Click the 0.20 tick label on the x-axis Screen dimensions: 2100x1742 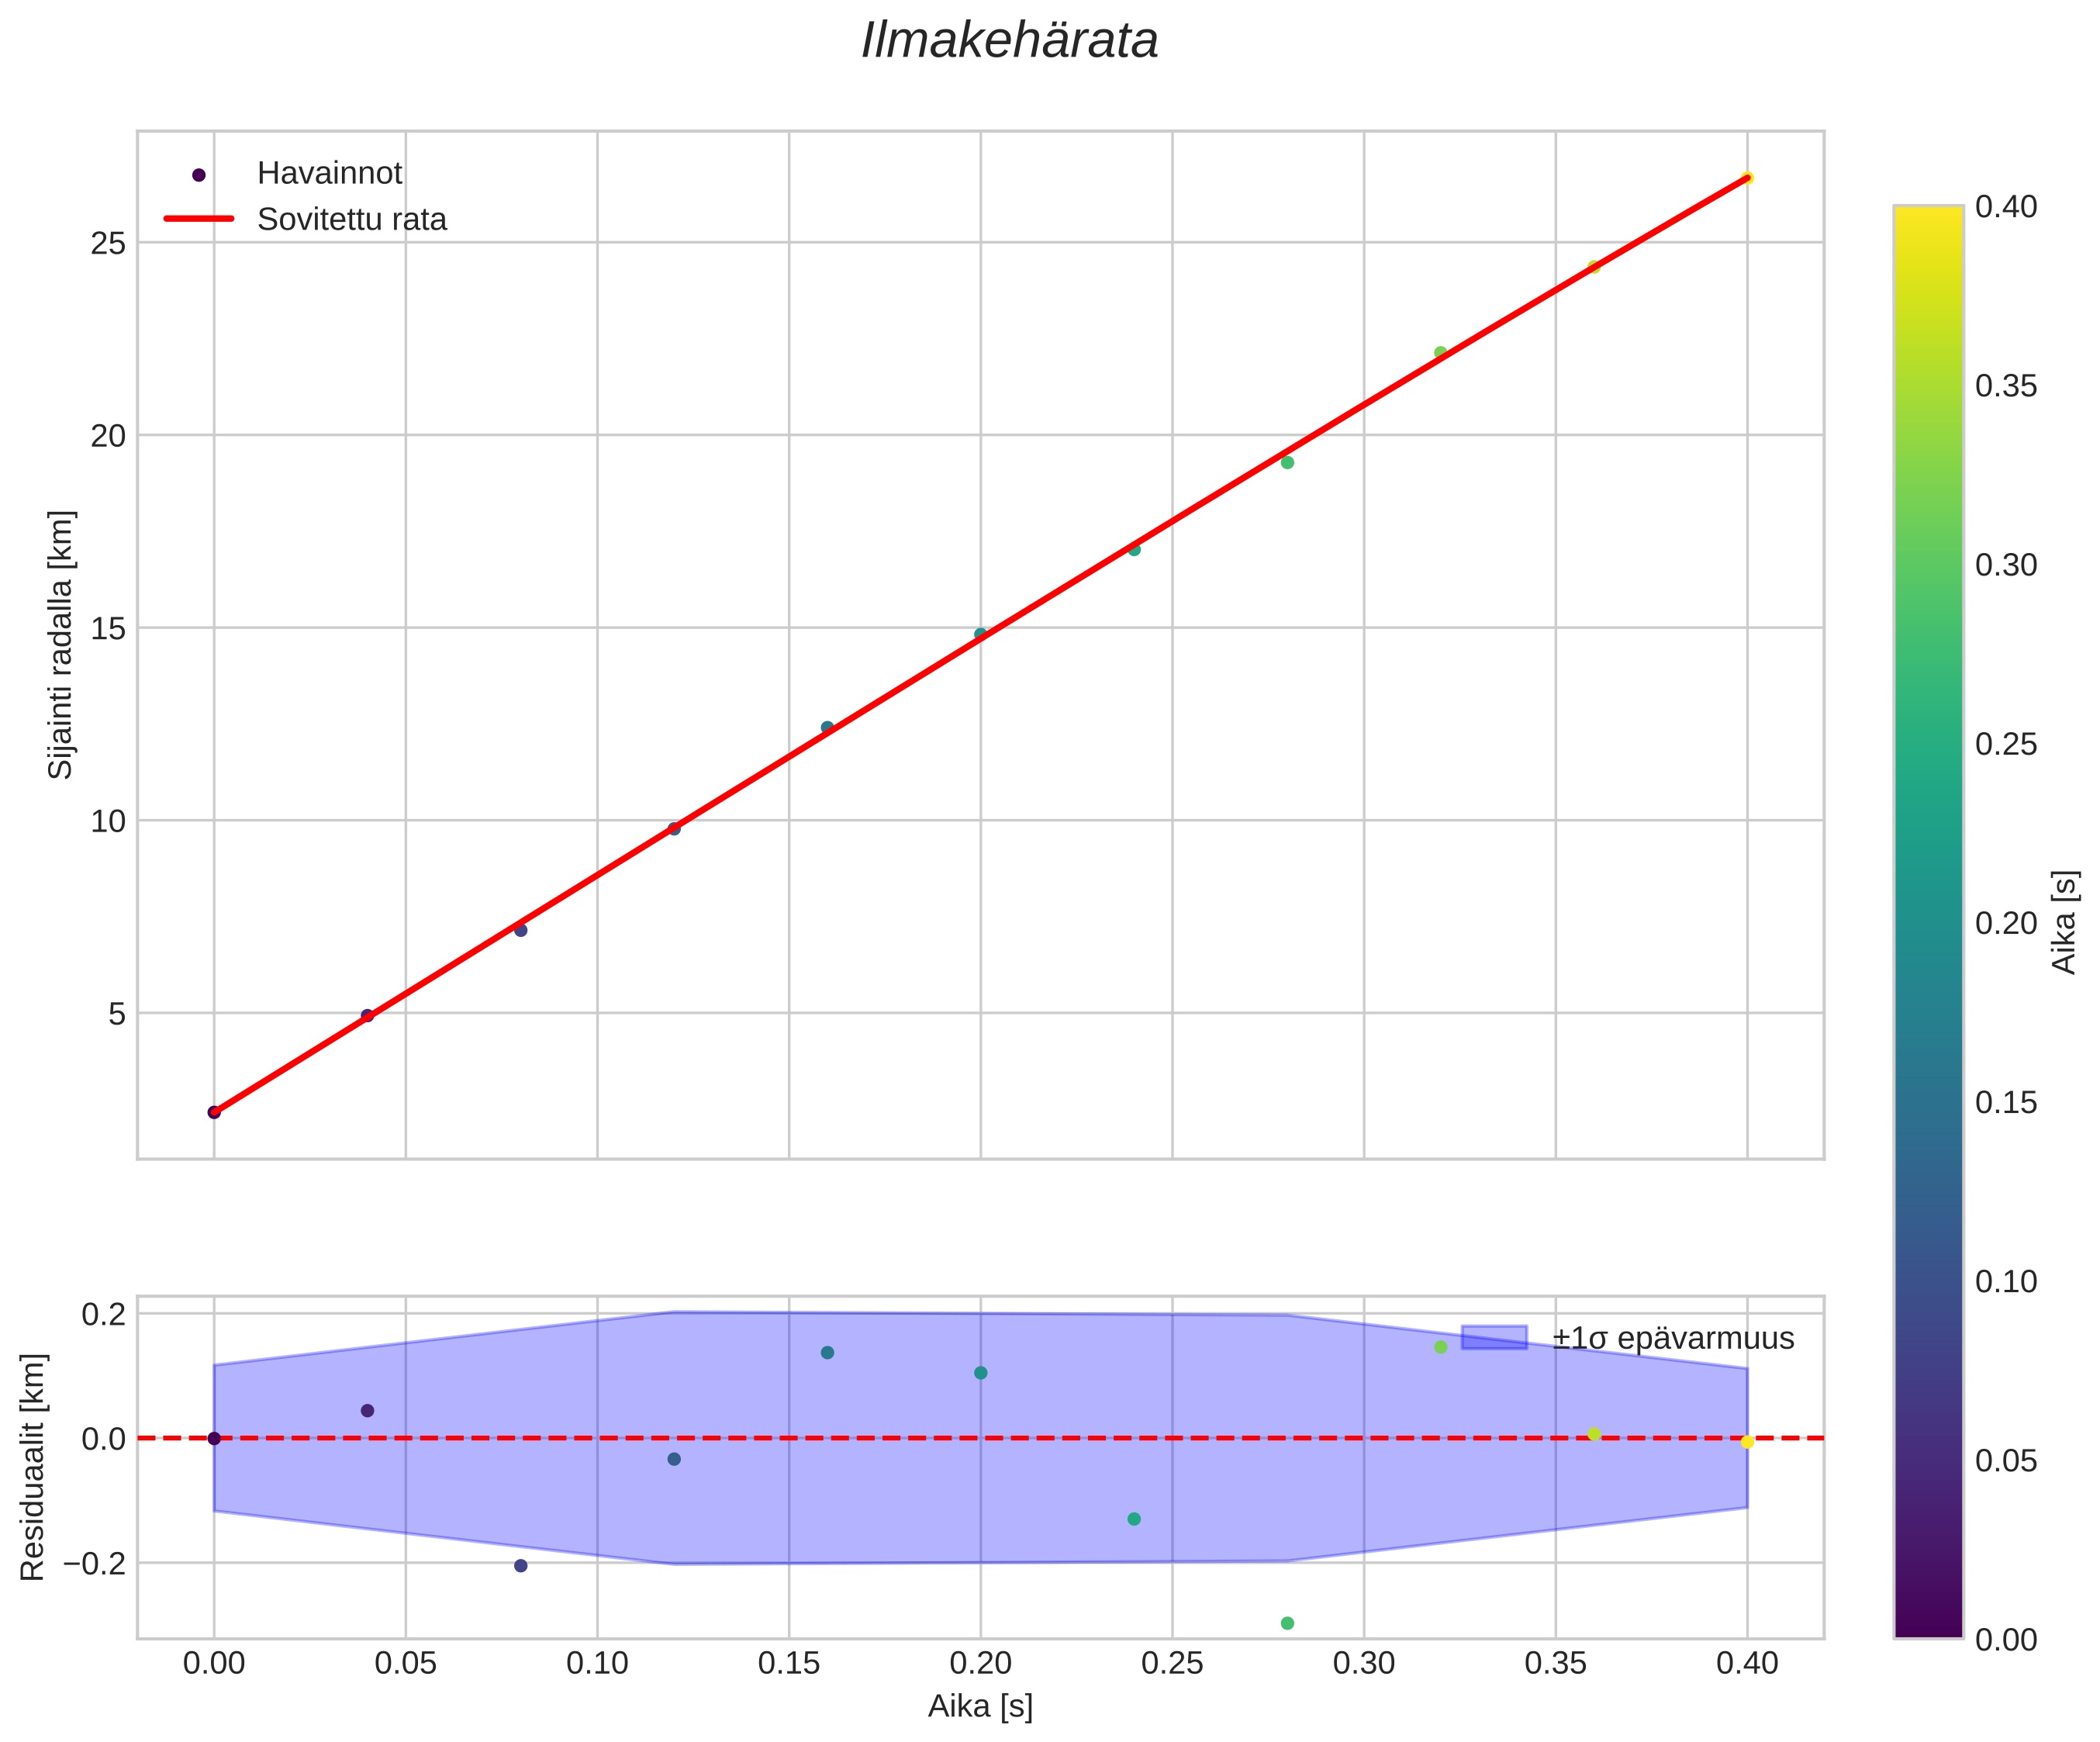pyautogui.click(x=980, y=1664)
